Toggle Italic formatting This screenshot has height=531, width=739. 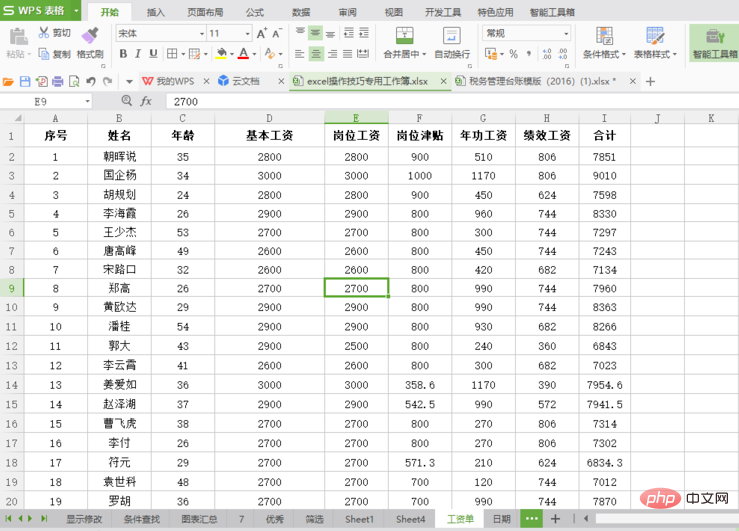[x=138, y=54]
